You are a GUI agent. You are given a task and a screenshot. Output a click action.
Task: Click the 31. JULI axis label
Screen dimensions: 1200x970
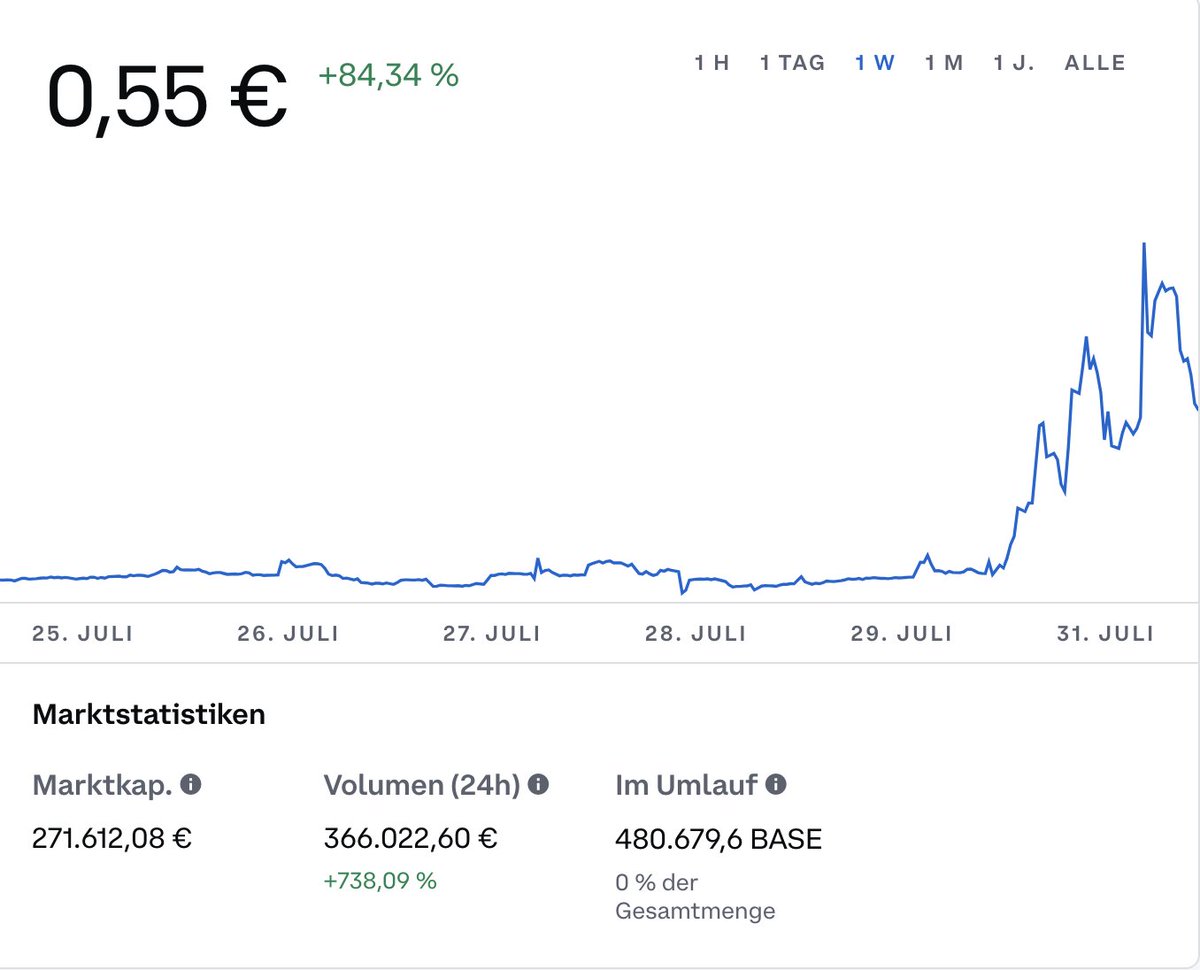[1106, 634]
